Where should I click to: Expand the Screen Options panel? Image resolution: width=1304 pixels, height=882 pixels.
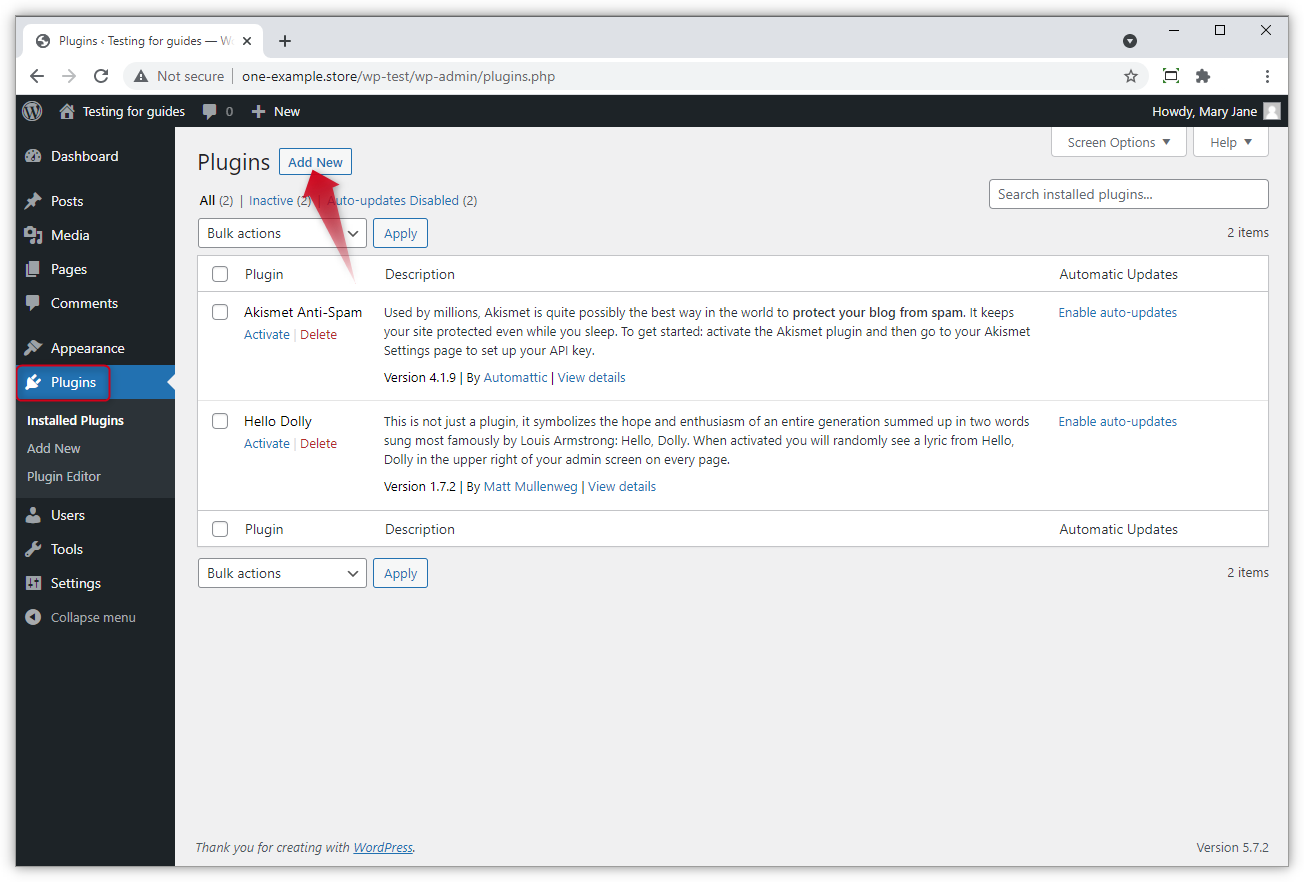(x=1118, y=142)
